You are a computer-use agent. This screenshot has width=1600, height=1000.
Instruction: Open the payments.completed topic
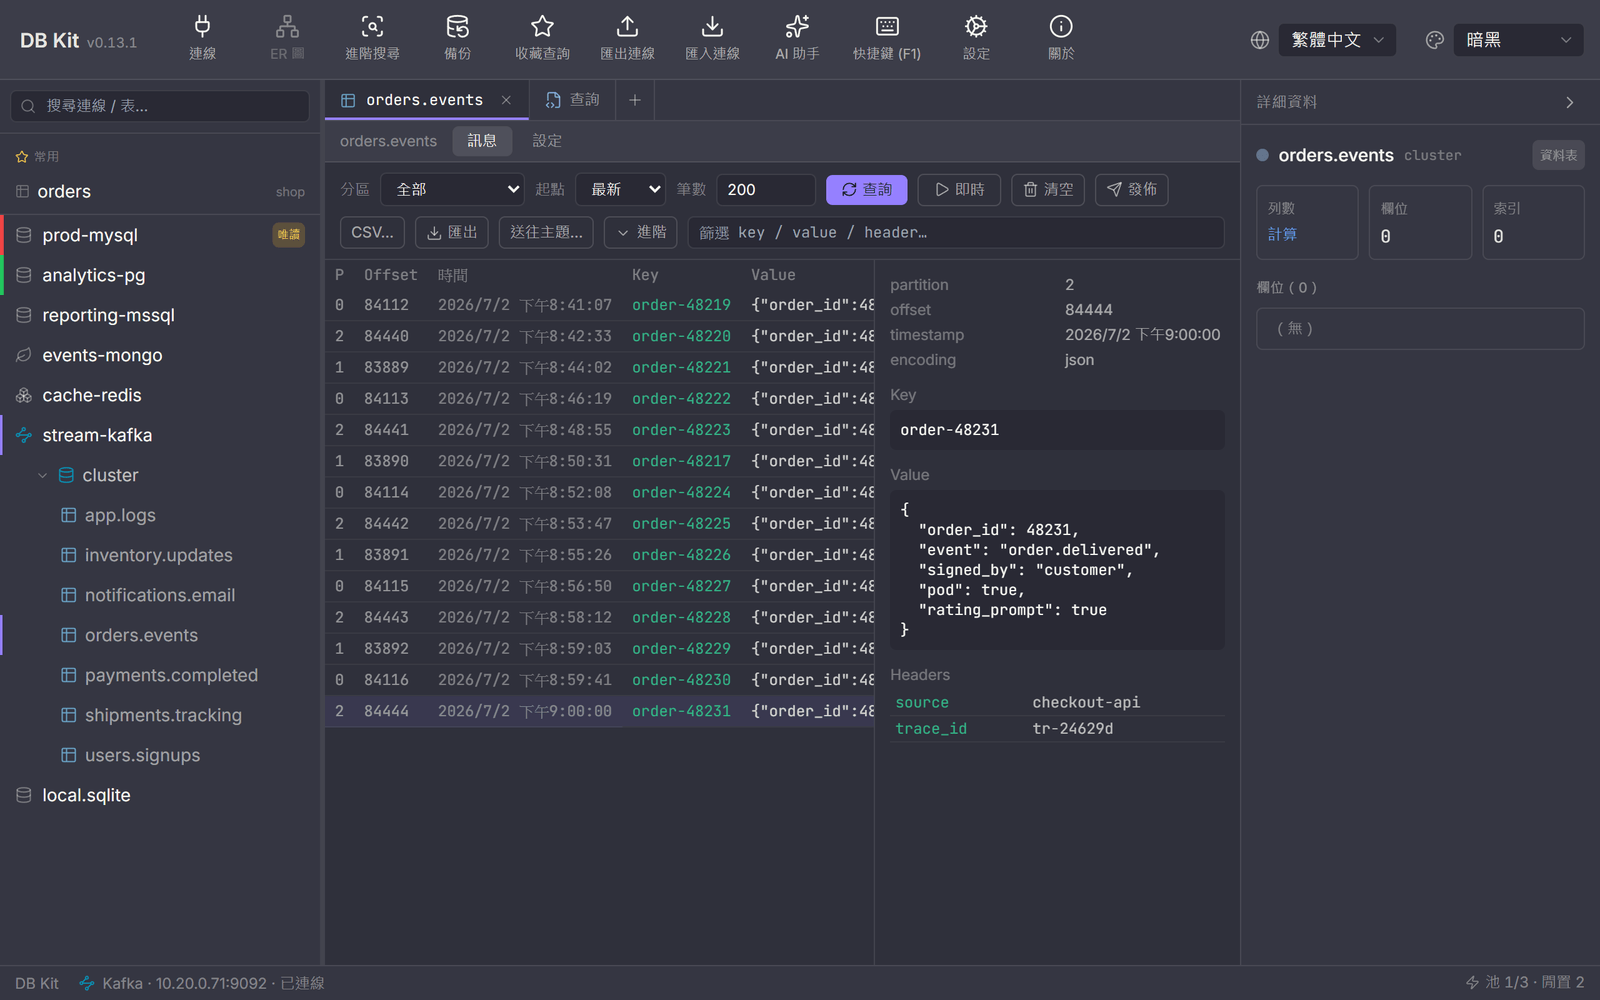click(x=160, y=675)
